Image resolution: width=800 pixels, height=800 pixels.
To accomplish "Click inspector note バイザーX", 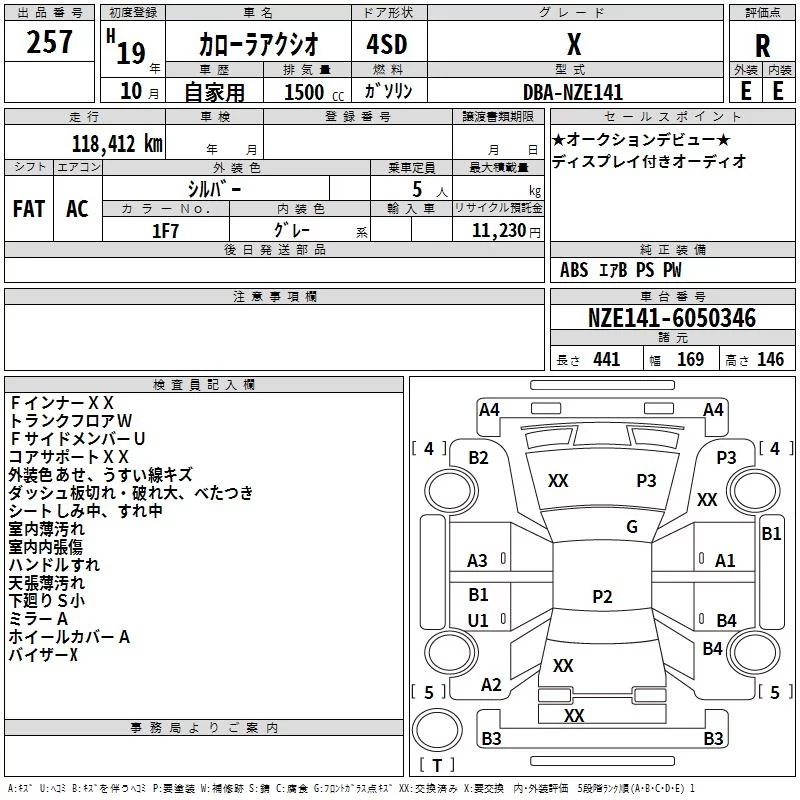I will click(x=43, y=655).
